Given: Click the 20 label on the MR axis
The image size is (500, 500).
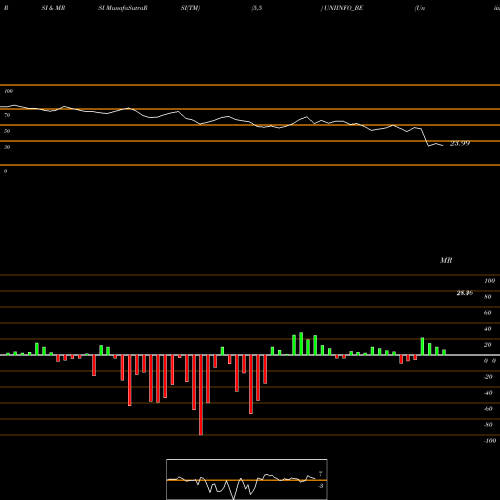Looking at the screenshot, I should coord(488,345).
